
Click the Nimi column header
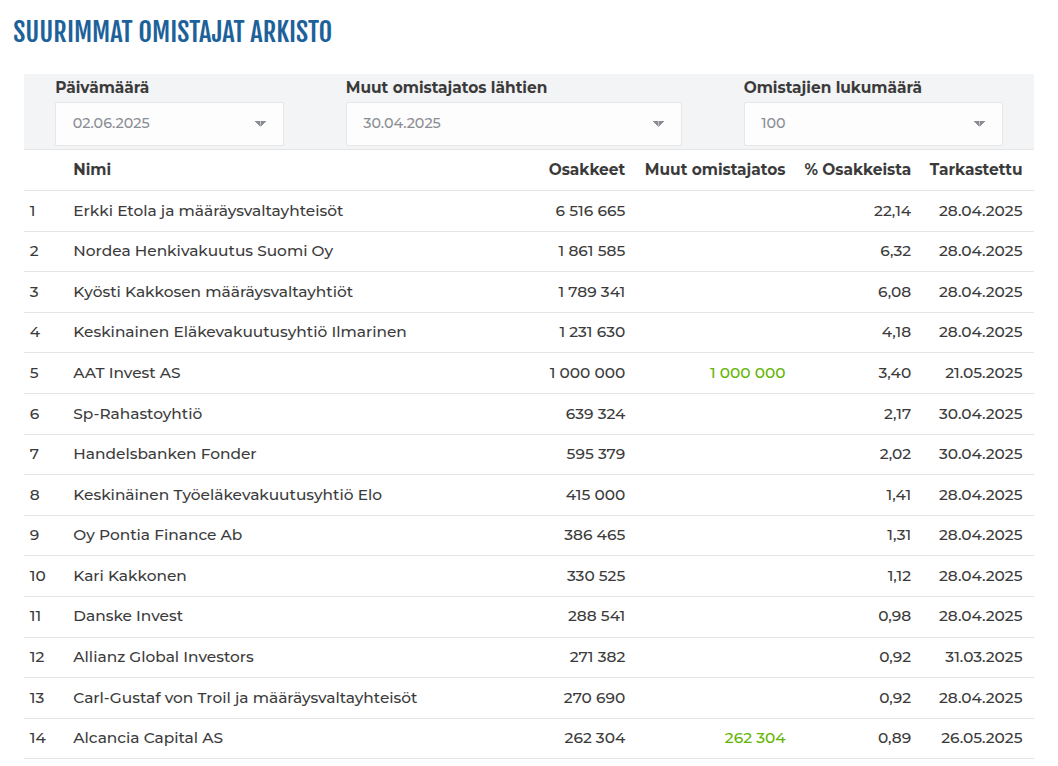[92, 169]
